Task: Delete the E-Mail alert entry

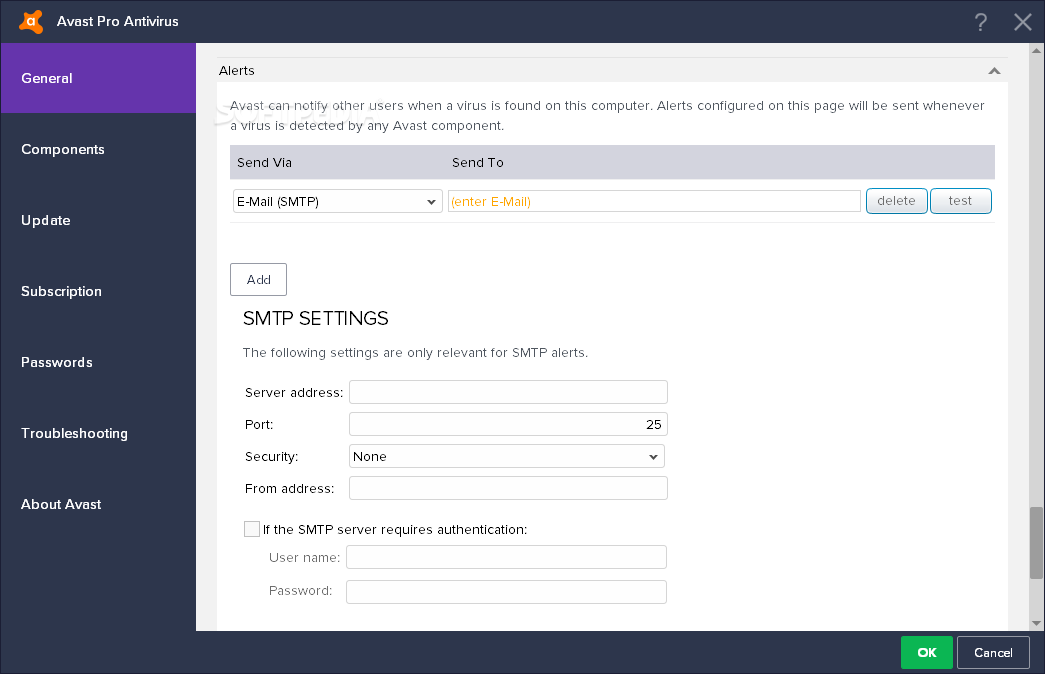Action: (x=896, y=201)
